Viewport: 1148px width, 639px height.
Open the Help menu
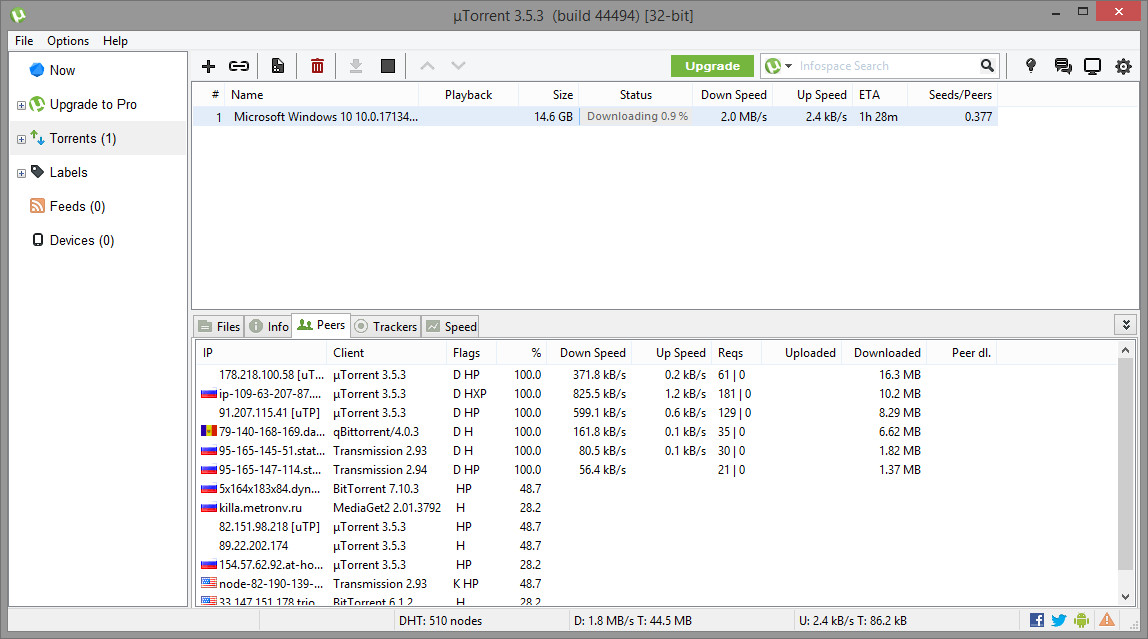pyautogui.click(x=115, y=41)
